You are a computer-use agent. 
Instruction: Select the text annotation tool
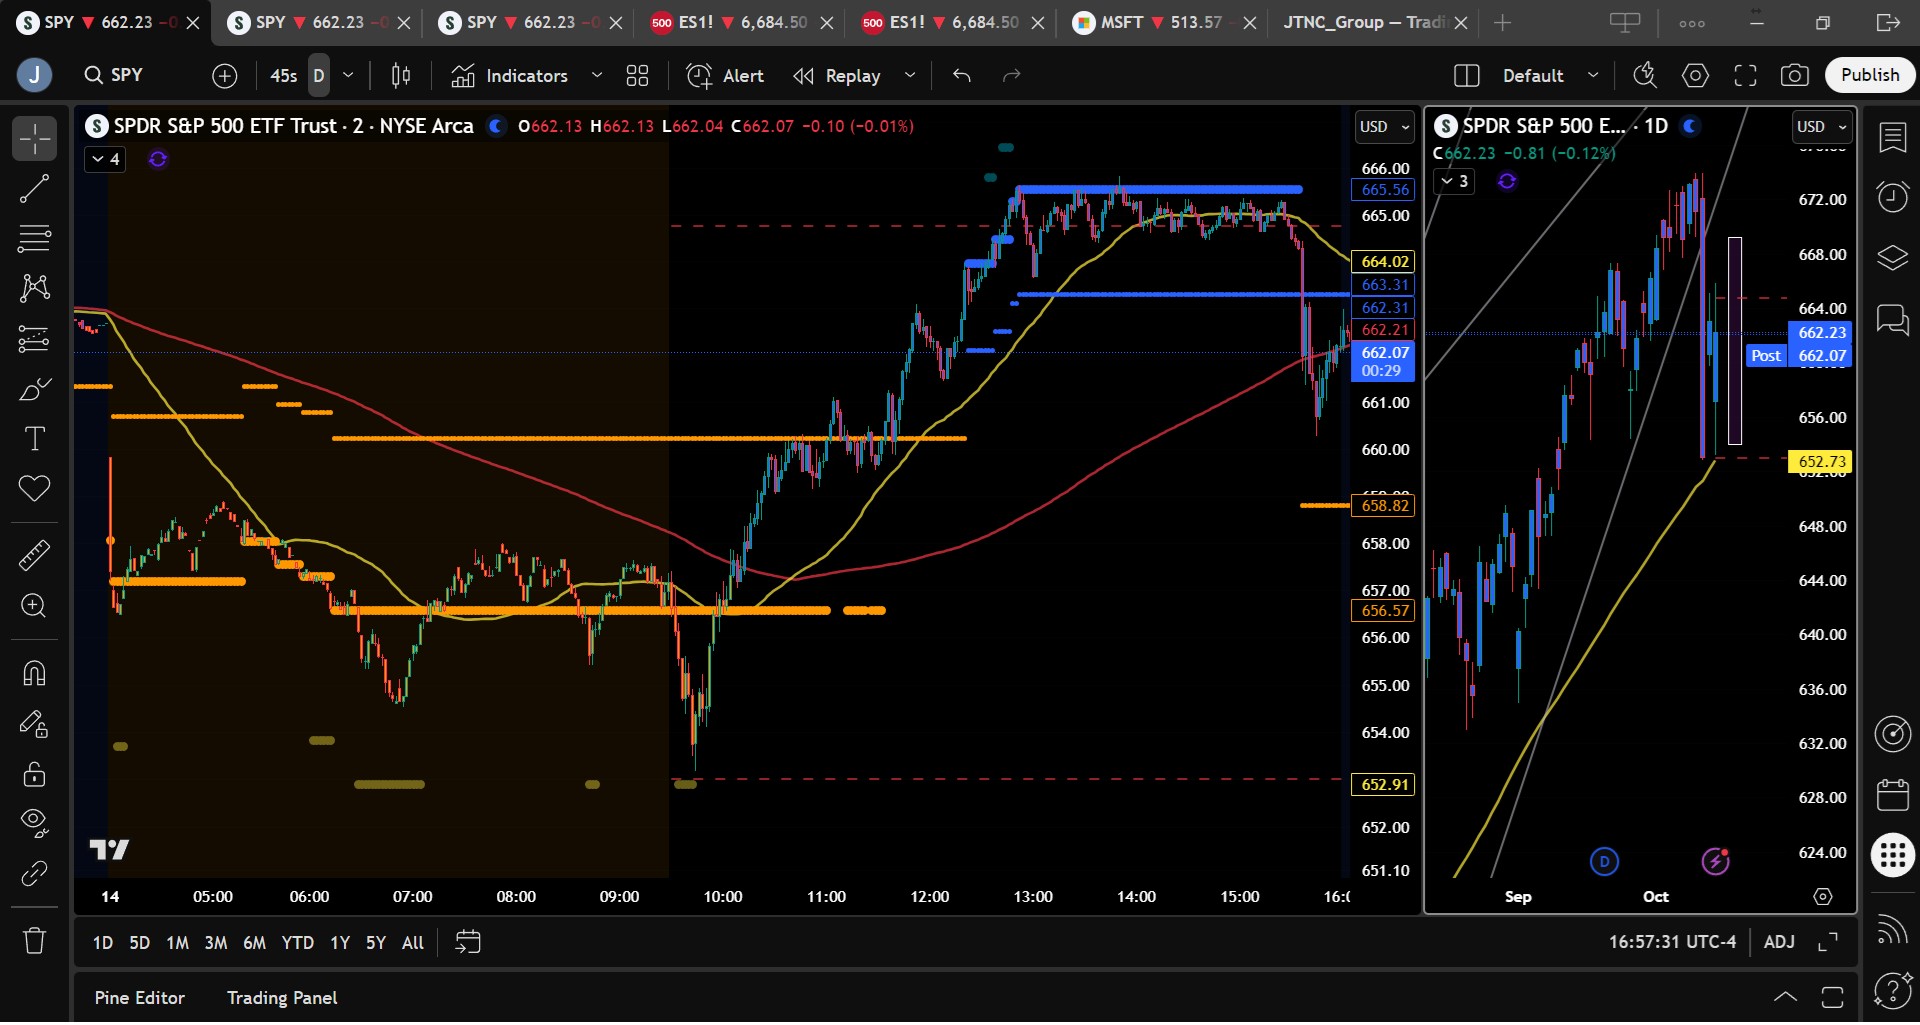(x=34, y=439)
